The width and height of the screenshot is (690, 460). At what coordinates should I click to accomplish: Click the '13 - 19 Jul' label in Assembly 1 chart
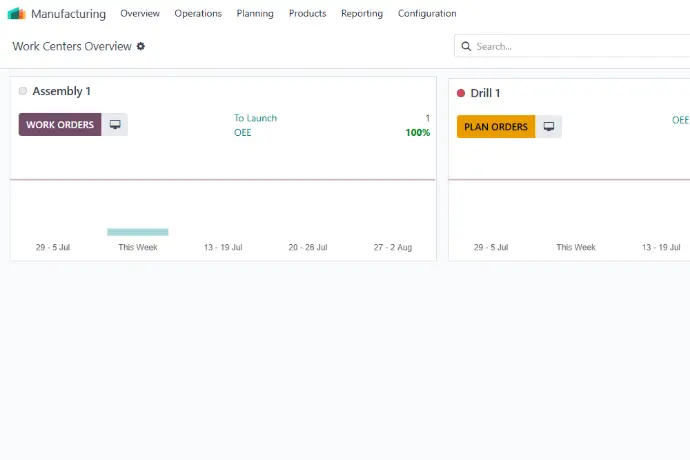223,247
